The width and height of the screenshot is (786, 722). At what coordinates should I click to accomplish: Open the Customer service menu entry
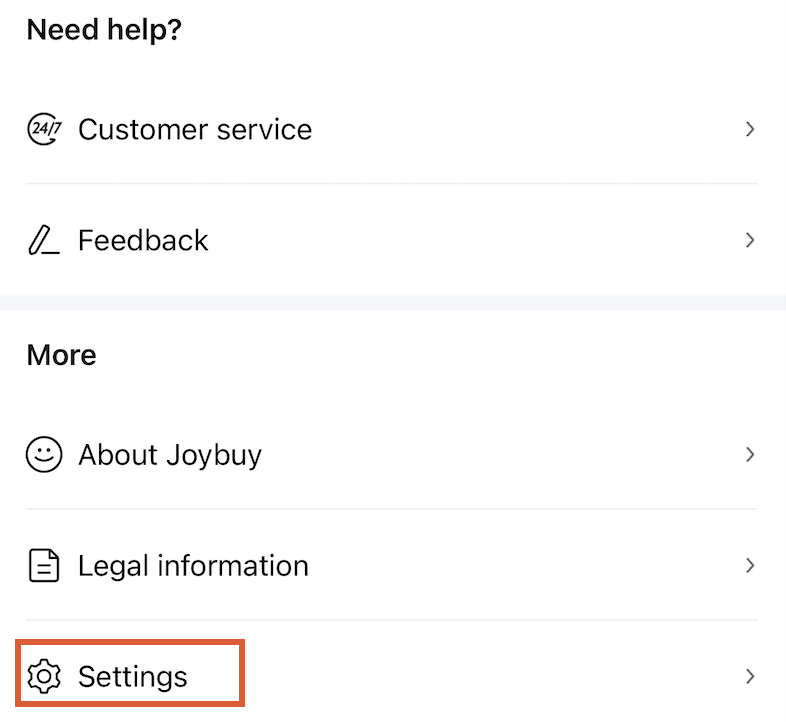point(195,130)
